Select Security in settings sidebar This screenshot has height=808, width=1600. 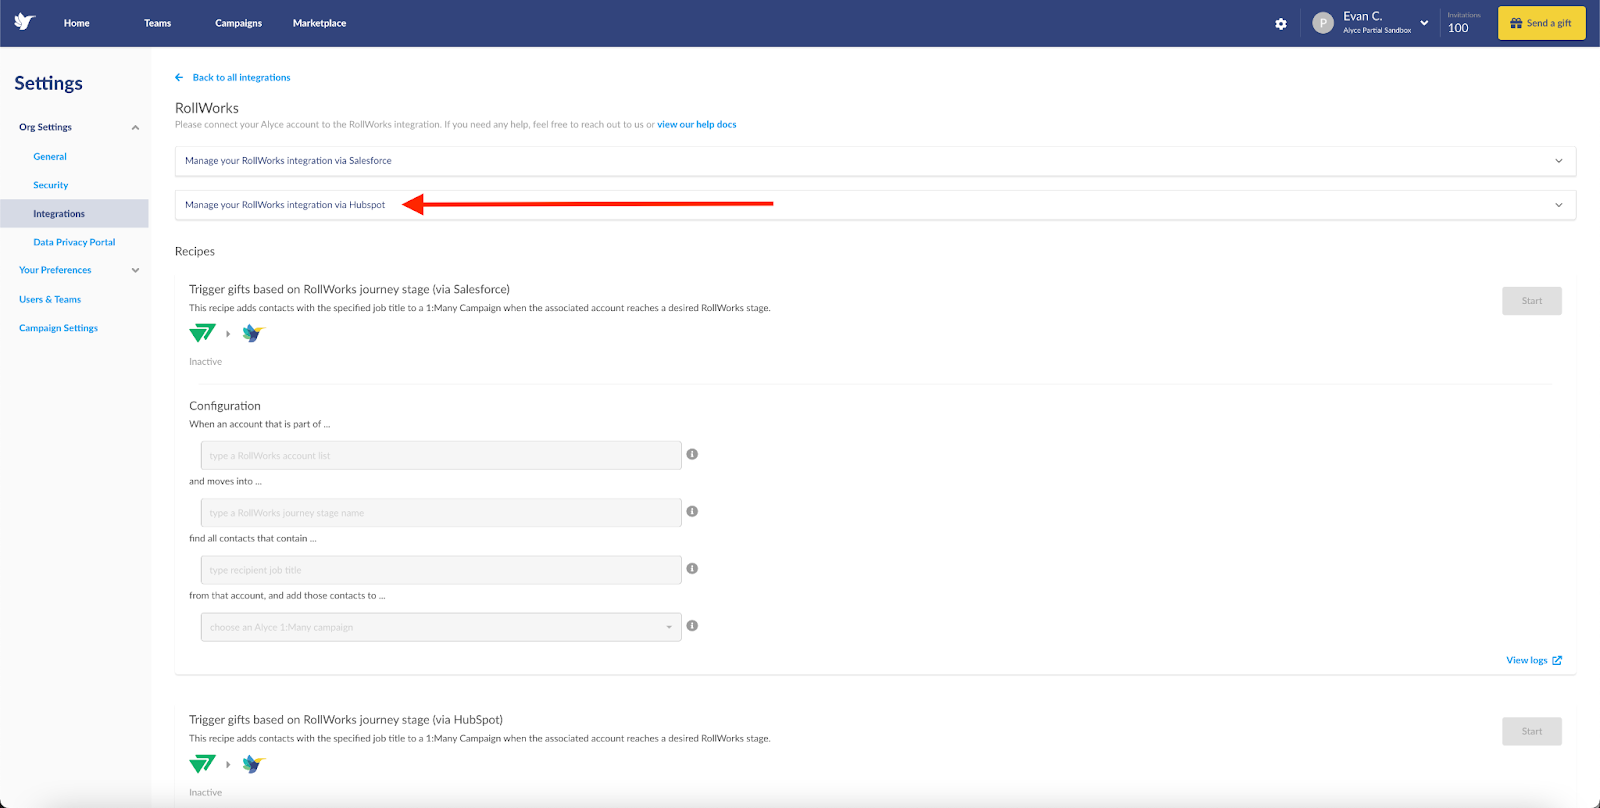click(51, 185)
